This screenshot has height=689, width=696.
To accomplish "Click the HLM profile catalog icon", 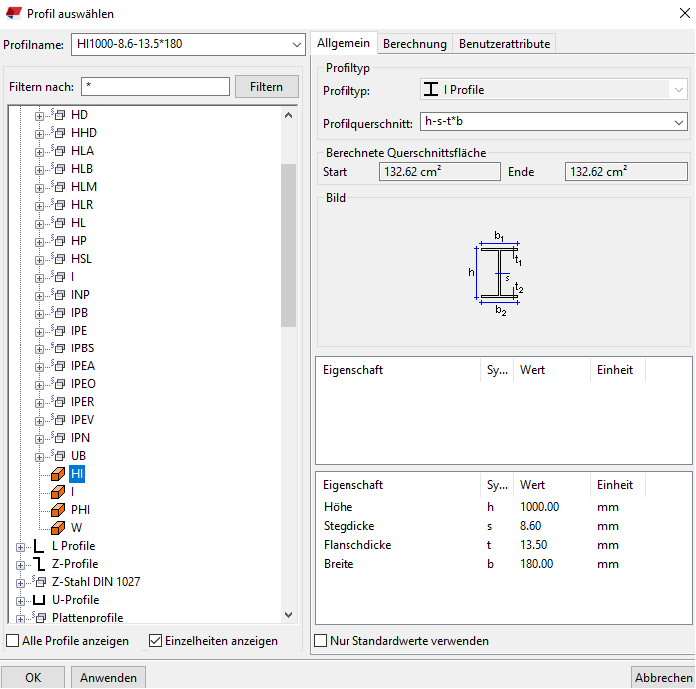I will pos(58,186).
